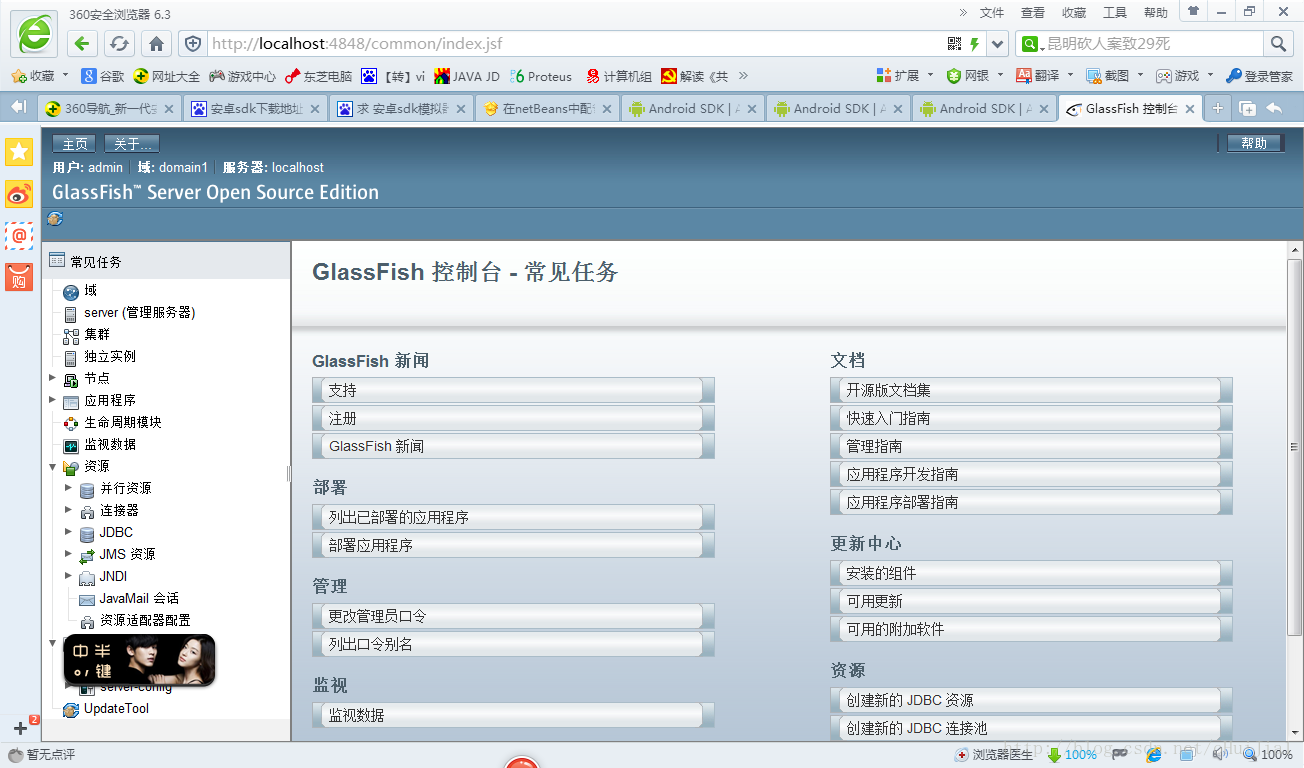Screen dimensions: 1304x768
Task: Click the QR code icon in address bar
Action: pyautogui.click(x=954, y=44)
